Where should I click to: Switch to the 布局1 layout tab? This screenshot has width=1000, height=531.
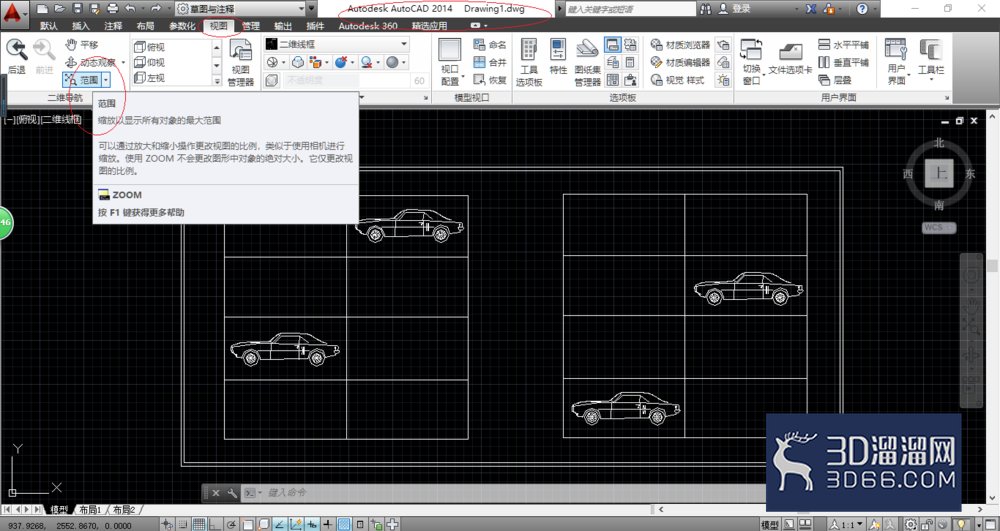click(x=90, y=510)
